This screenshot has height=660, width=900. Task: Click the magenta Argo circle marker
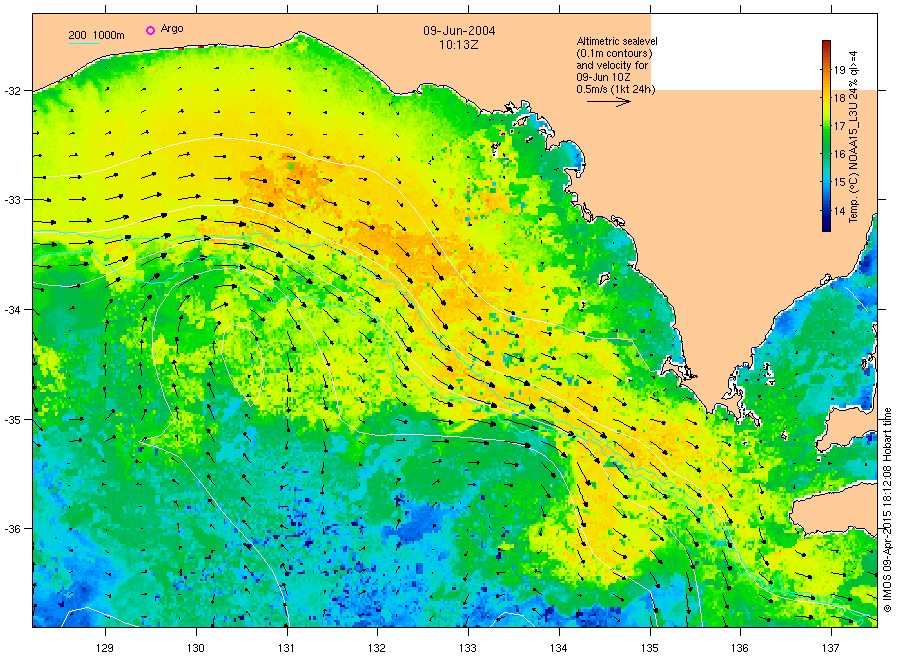(150, 30)
